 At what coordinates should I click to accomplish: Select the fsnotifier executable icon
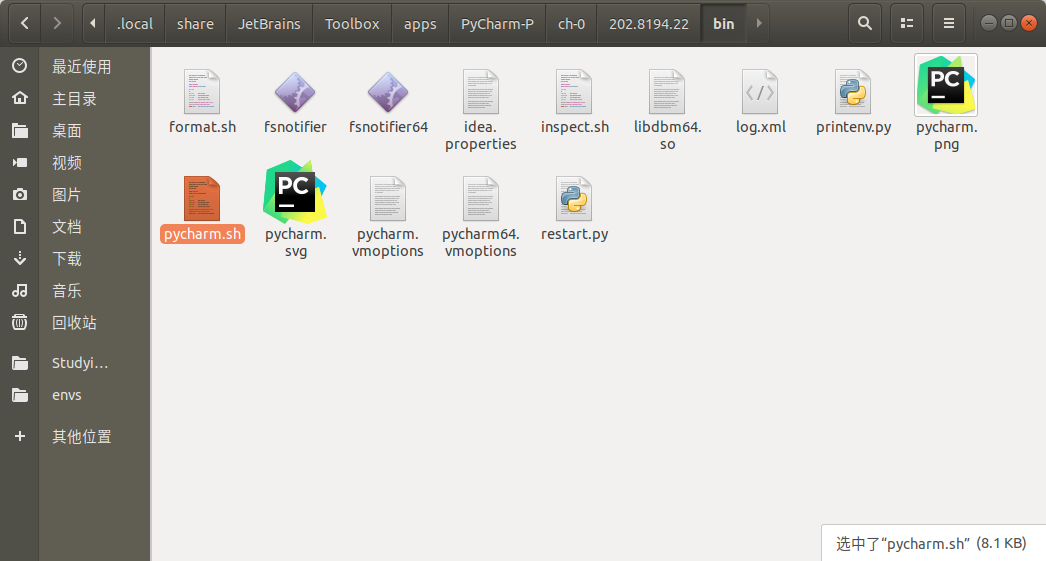[295, 92]
